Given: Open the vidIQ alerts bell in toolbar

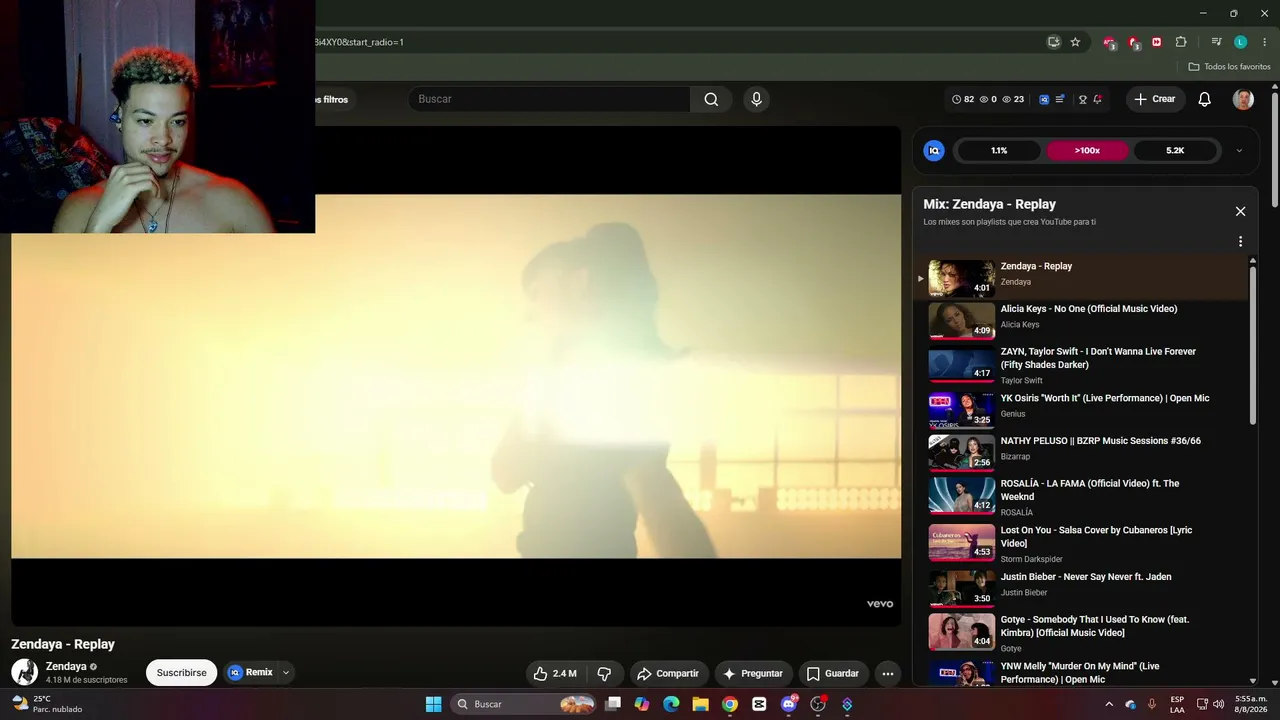Looking at the screenshot, I should (x=1097, y=99).
